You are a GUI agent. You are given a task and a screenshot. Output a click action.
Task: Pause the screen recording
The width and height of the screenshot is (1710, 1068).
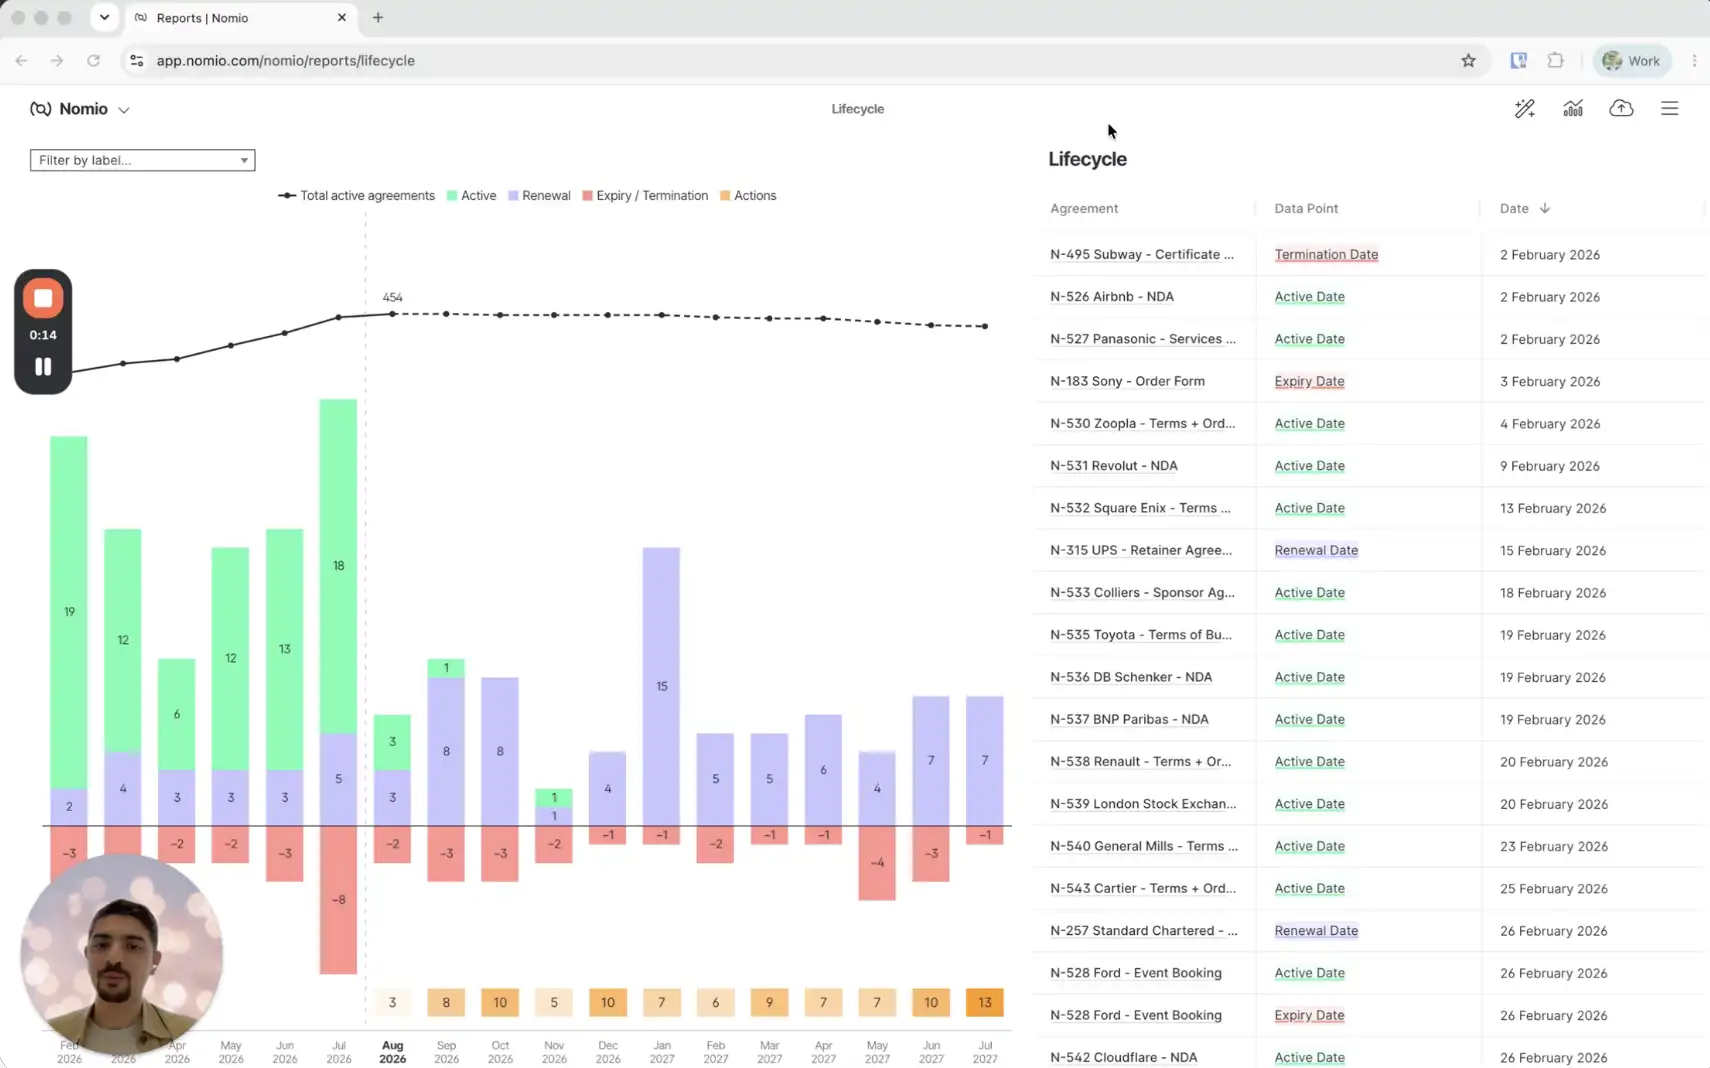(x=43, y=366)
